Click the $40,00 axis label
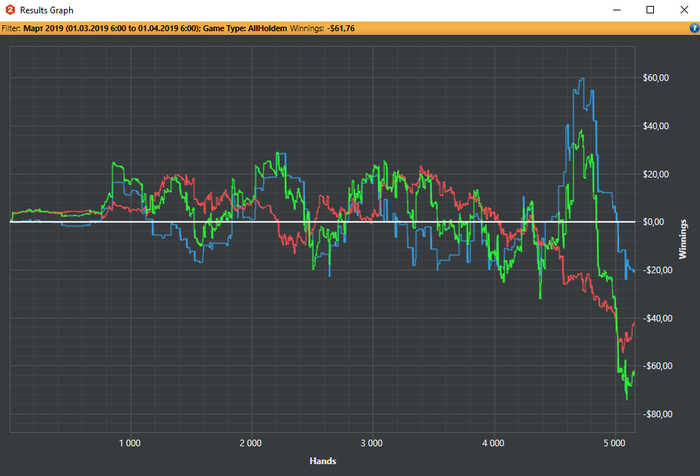Image resolution: width=700 pixels, height=476 pixels. (x=655, y=126)
